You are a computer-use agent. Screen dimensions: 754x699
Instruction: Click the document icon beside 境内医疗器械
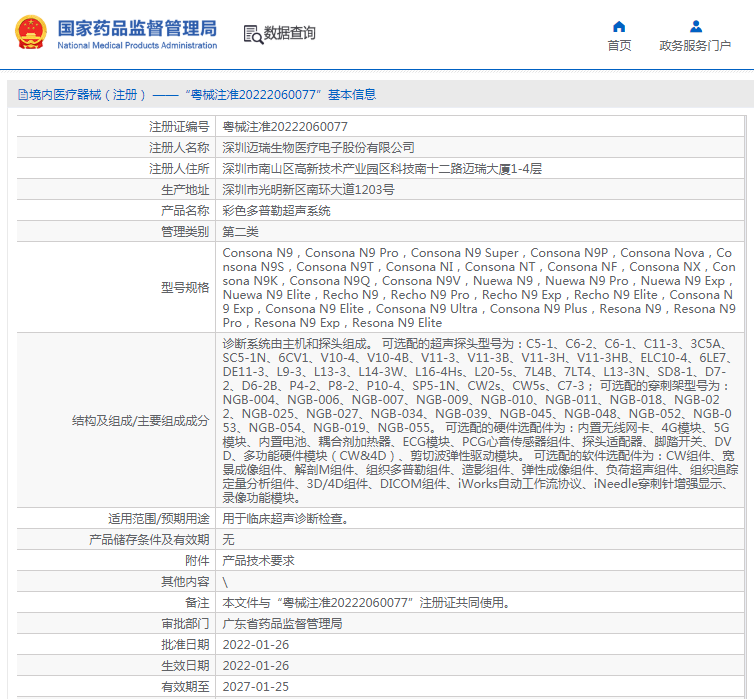tap(22, 95)
